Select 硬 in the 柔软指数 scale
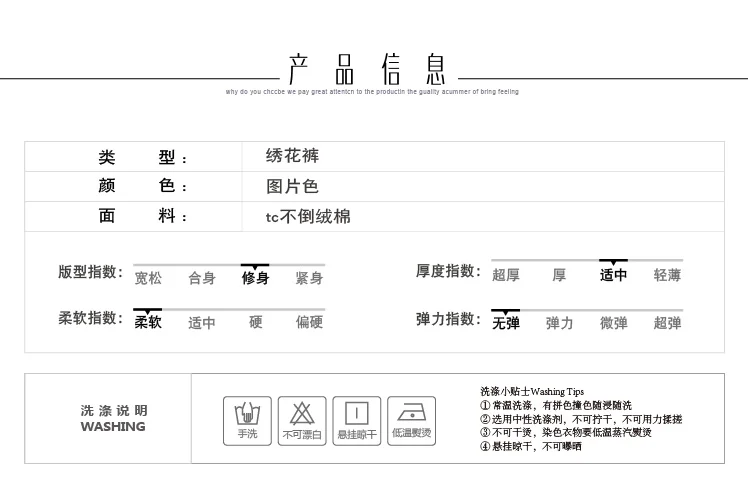This screenshot has width=750, height=492. pyautogui.click(x=255, y=322)
